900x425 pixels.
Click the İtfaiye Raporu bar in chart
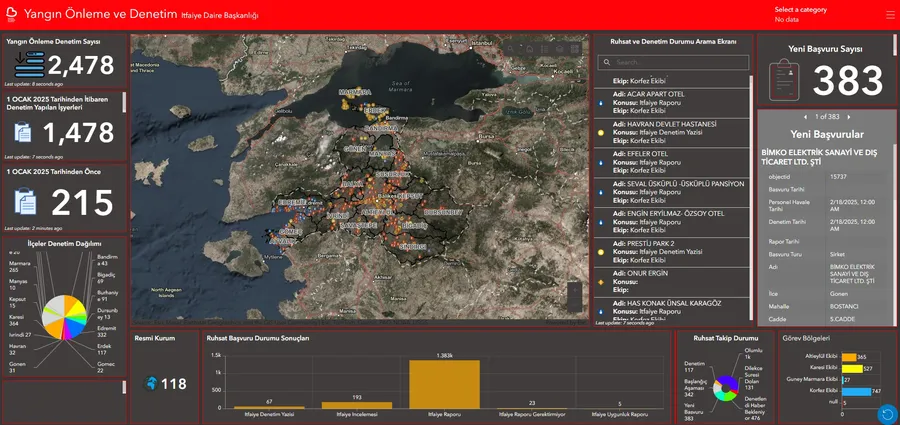click(x=443, y=384)
